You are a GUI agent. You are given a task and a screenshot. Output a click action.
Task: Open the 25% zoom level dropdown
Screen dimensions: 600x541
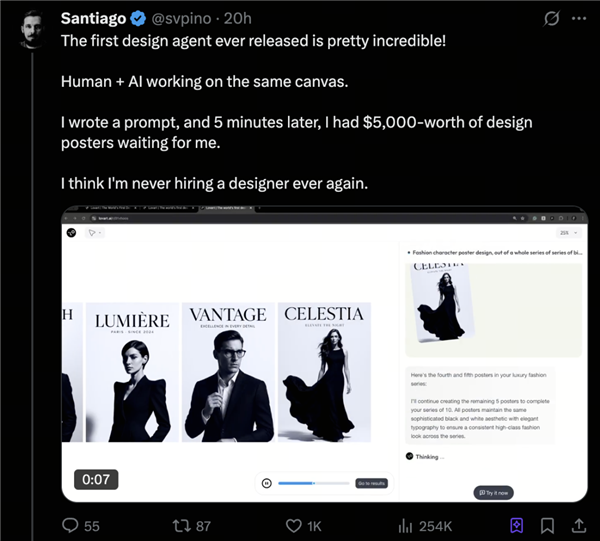click(x=565, y=232)
